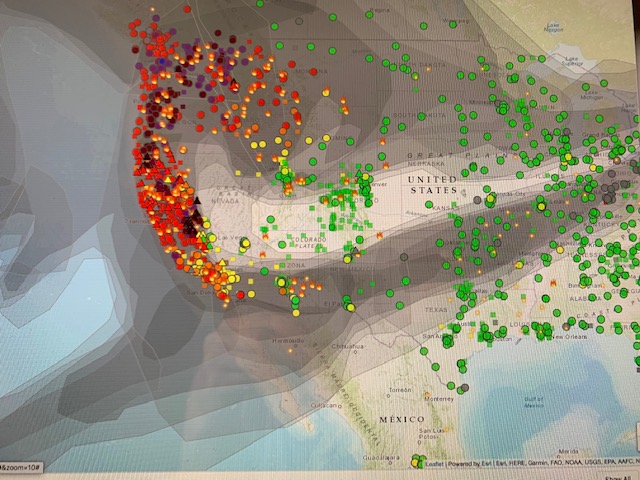The image size is (640, 480).
Task: Select the gray marker left of Kansas City
Action: (478, 200)
